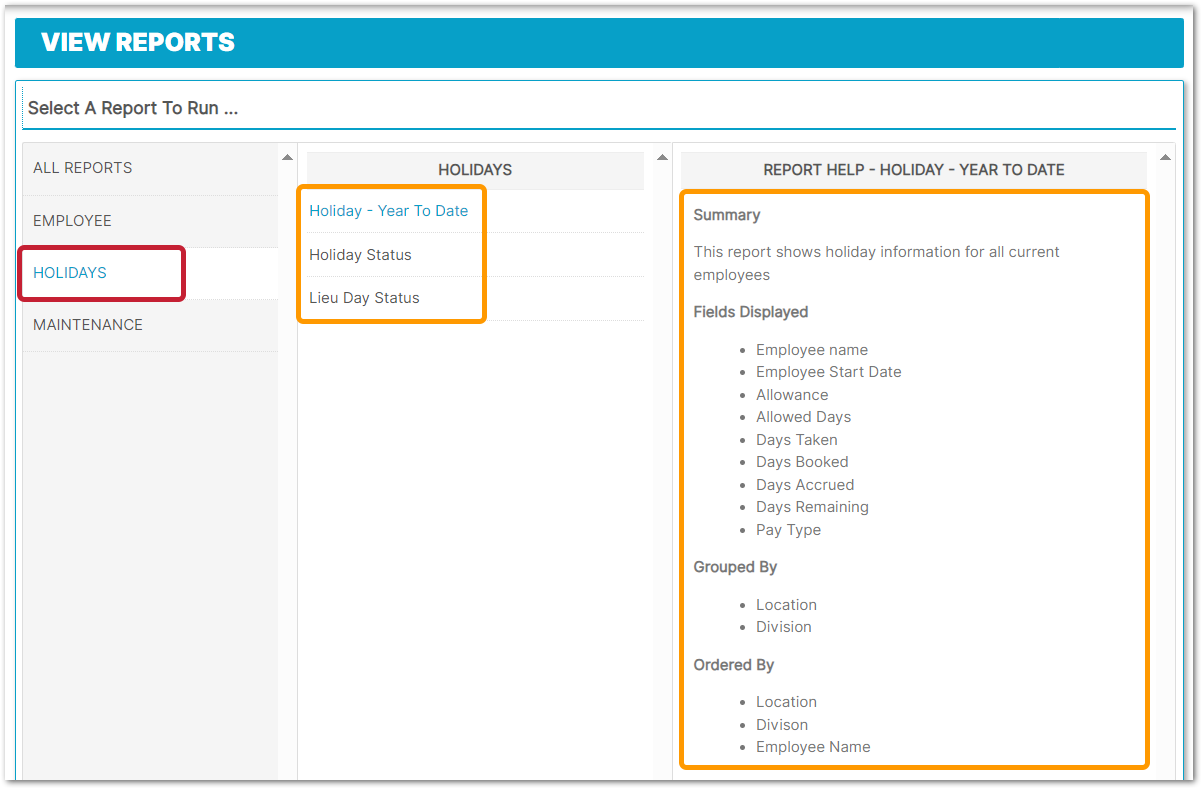The width and height of the screenshot is (1202, 789).
Task: Click the Summary heading in report help
Action: click(x=727, y=215)
